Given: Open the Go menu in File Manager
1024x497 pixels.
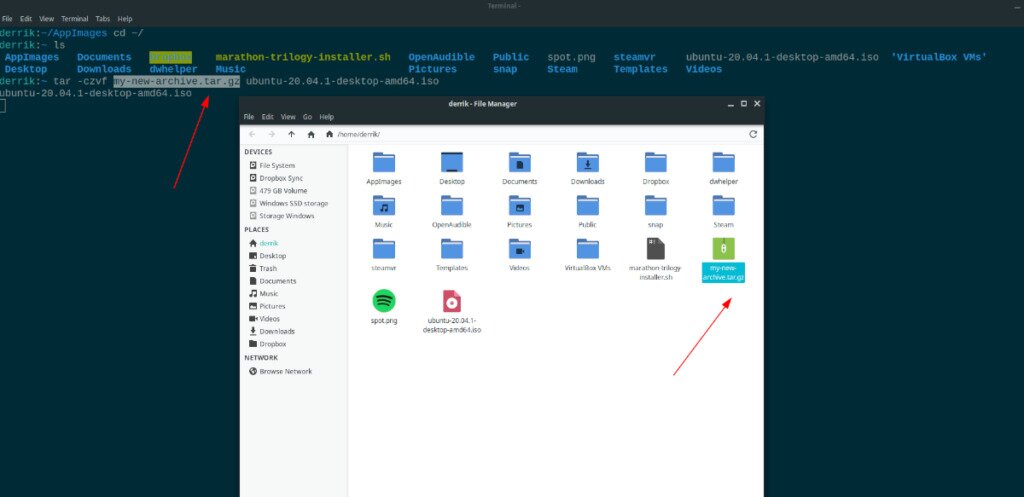Looking at the screenshot, I should click(x=307, y=117).
